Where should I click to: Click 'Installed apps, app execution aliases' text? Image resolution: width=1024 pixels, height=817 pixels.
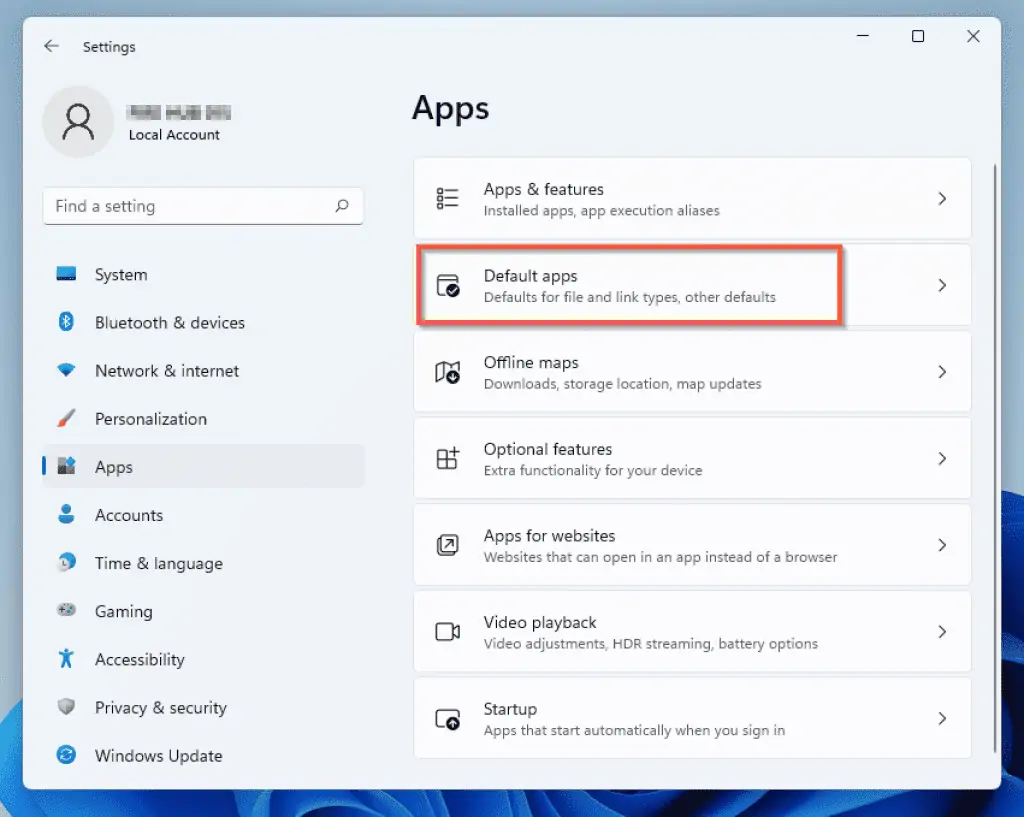click(x=601, y=210)
